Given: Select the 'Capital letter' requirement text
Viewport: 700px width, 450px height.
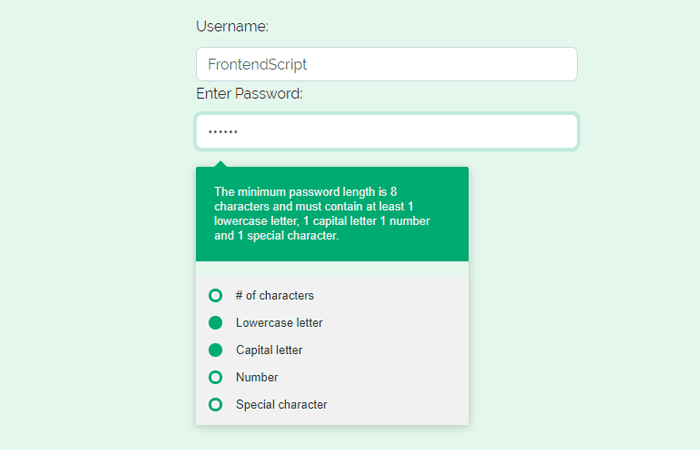Looking at the screenshot, I should (x=269, y=350).
